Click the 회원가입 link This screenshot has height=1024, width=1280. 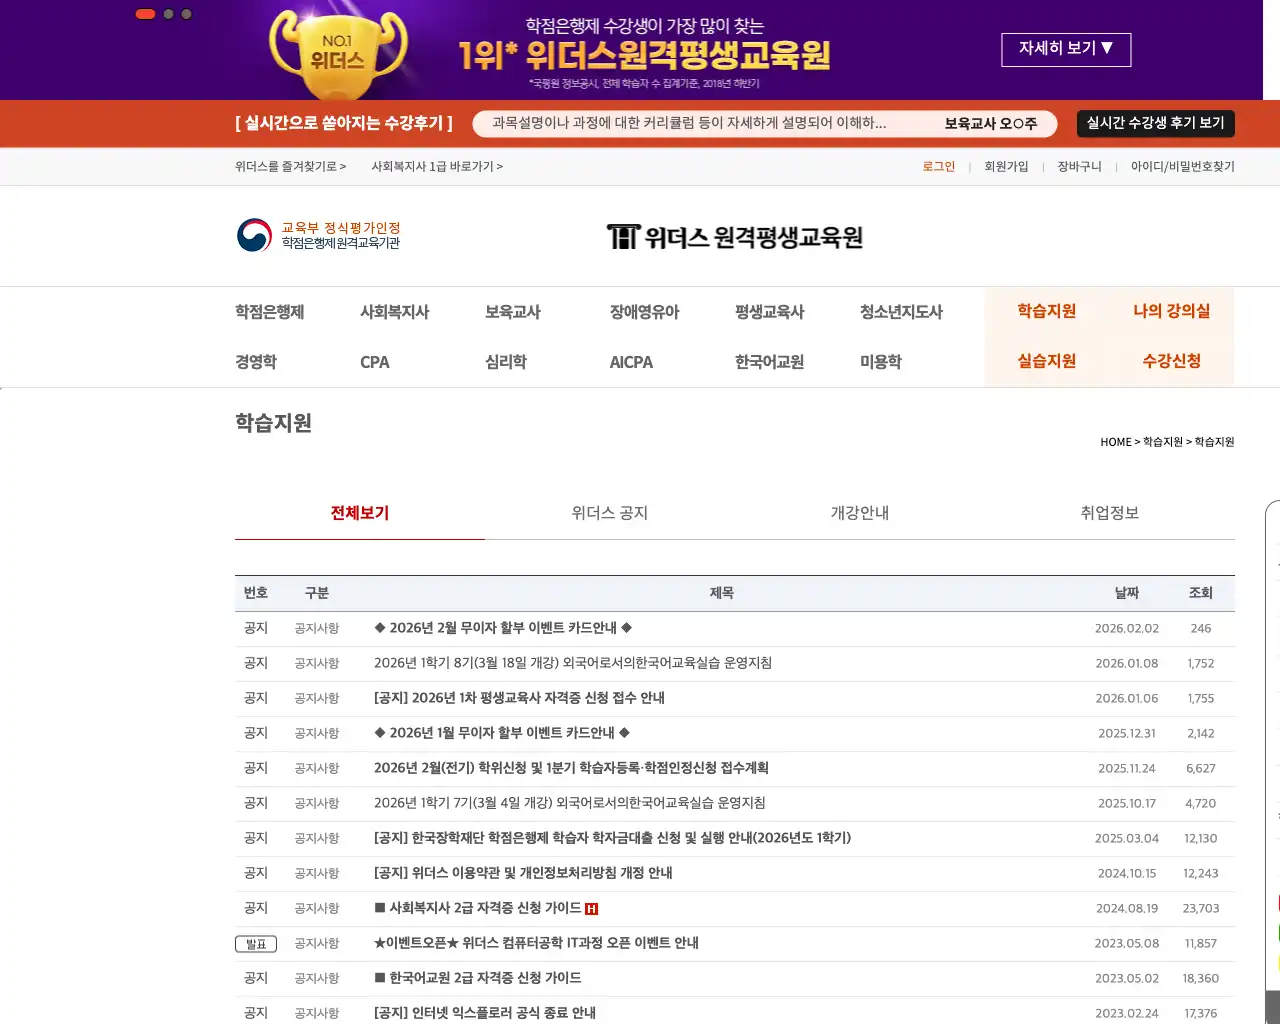point(1006,166)
